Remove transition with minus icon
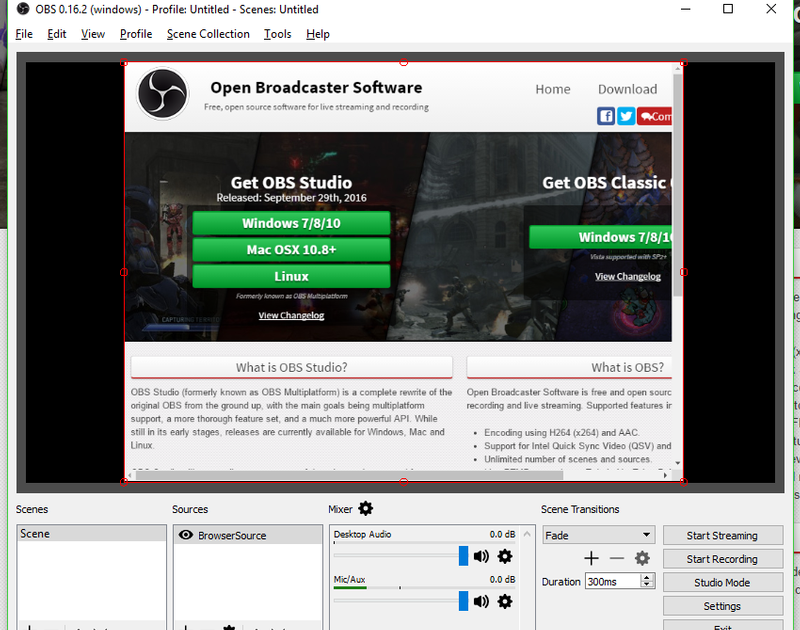The height and width of the screenshot is (630, 800). (617, 558)
